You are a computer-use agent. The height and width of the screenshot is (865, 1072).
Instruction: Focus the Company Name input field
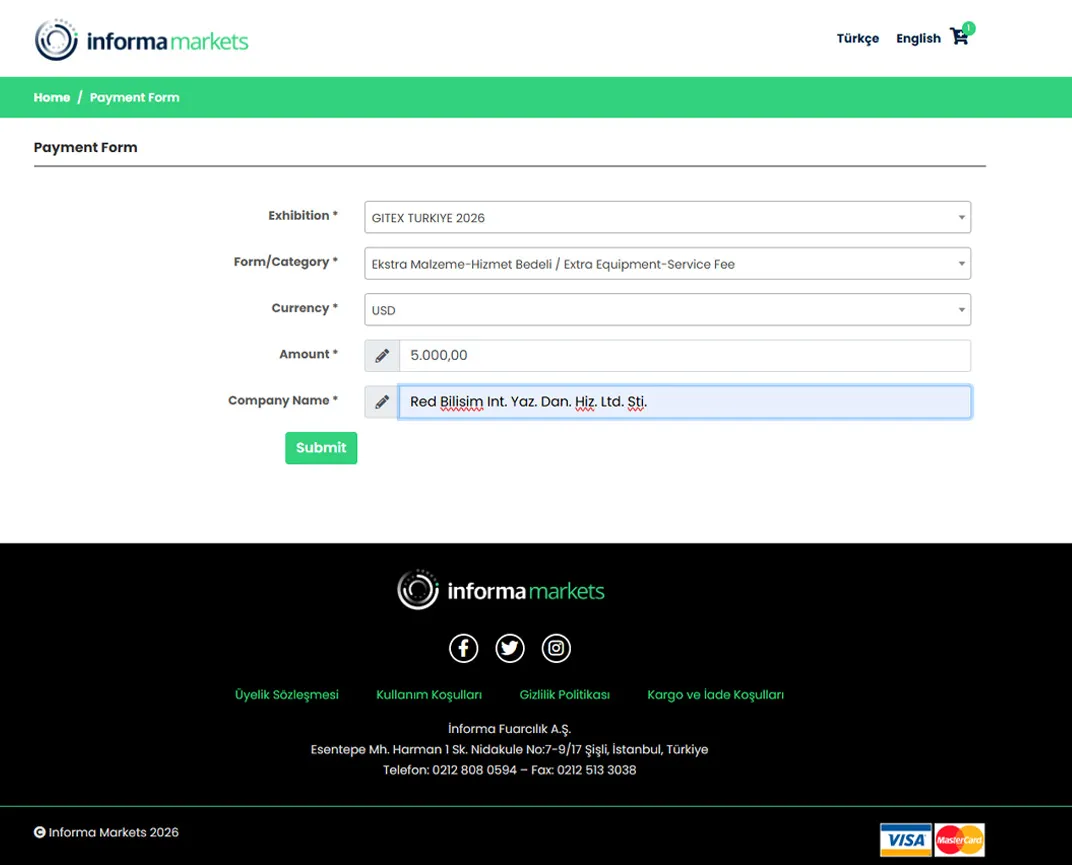[x=685, y=402]
